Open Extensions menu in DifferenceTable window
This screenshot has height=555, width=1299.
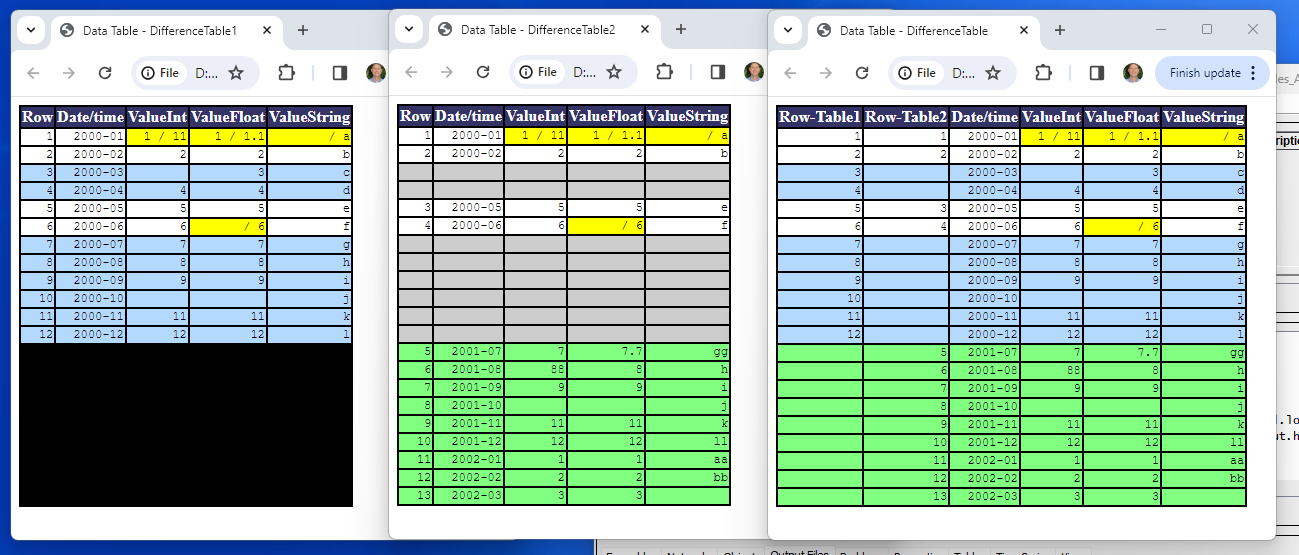click(x=1044, y=72)
